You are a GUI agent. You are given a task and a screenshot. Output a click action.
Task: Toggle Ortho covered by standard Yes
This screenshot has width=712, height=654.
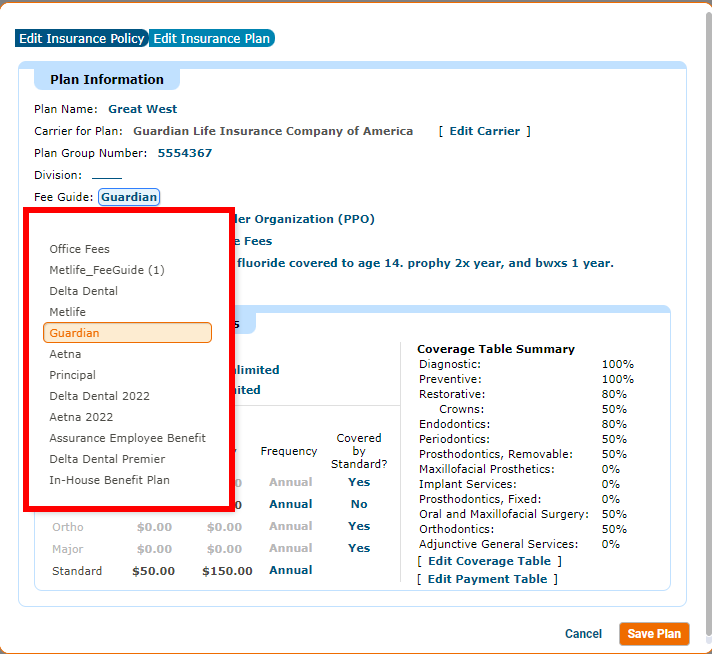[359, 526]
